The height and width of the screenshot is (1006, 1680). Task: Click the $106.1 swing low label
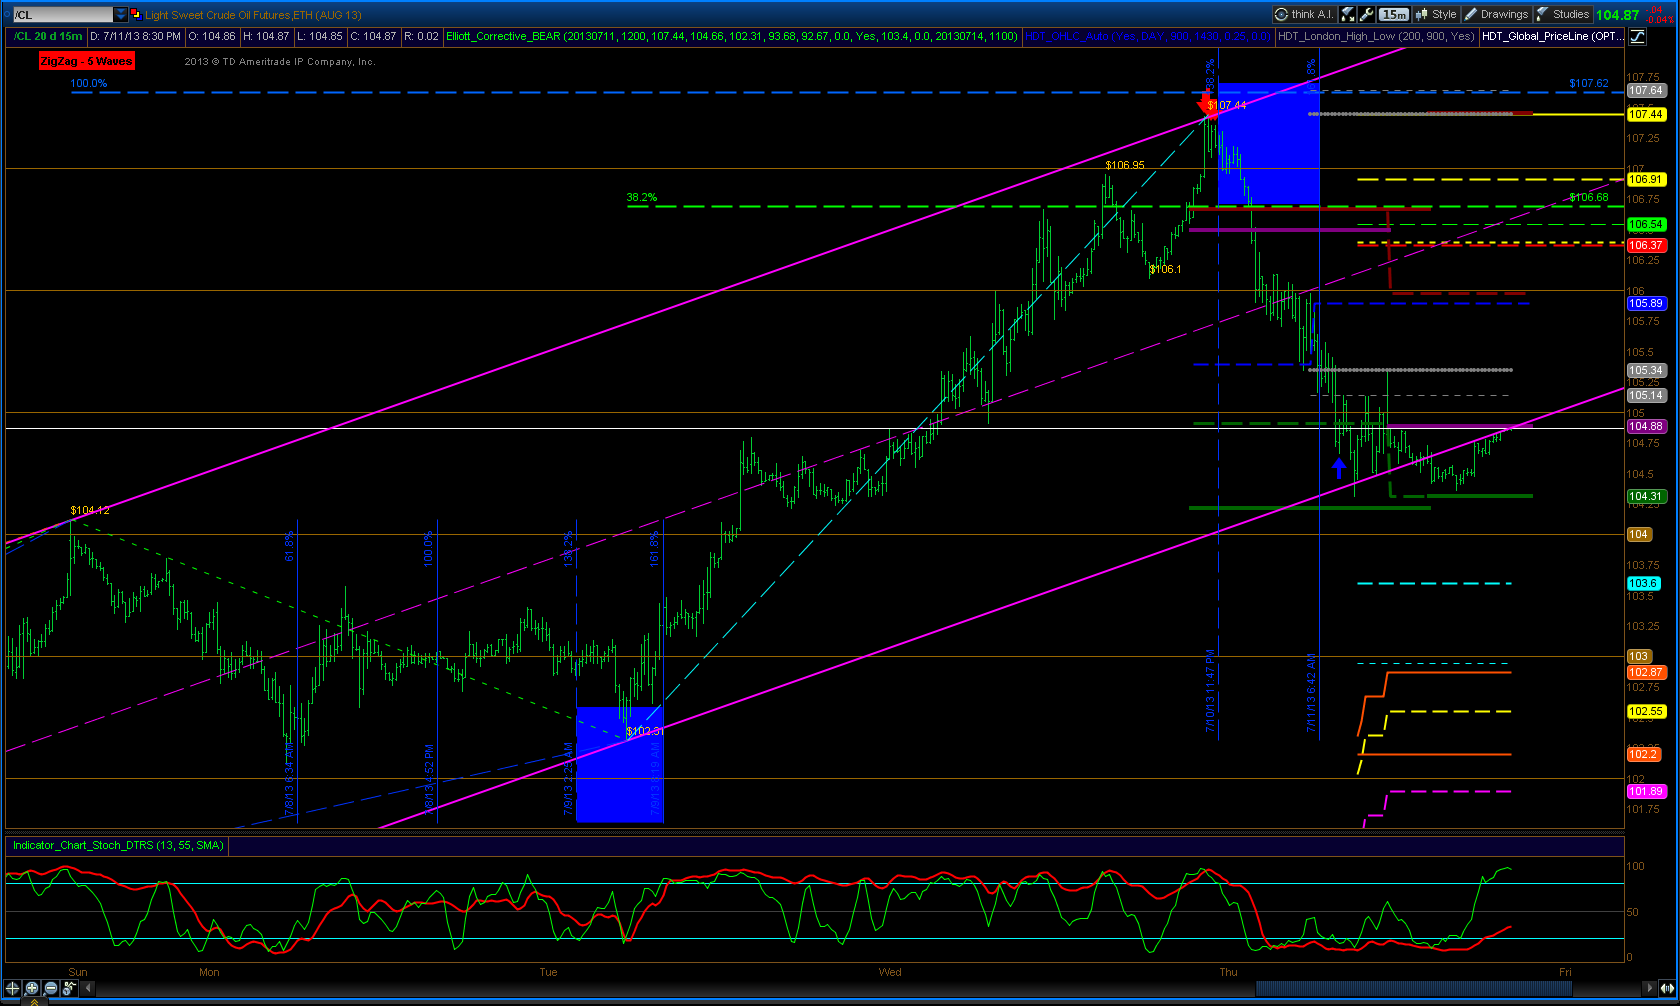tap(1165, 269)
